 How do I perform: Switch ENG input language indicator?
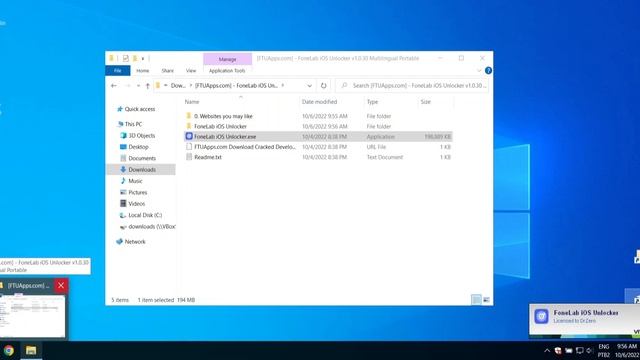604,347
